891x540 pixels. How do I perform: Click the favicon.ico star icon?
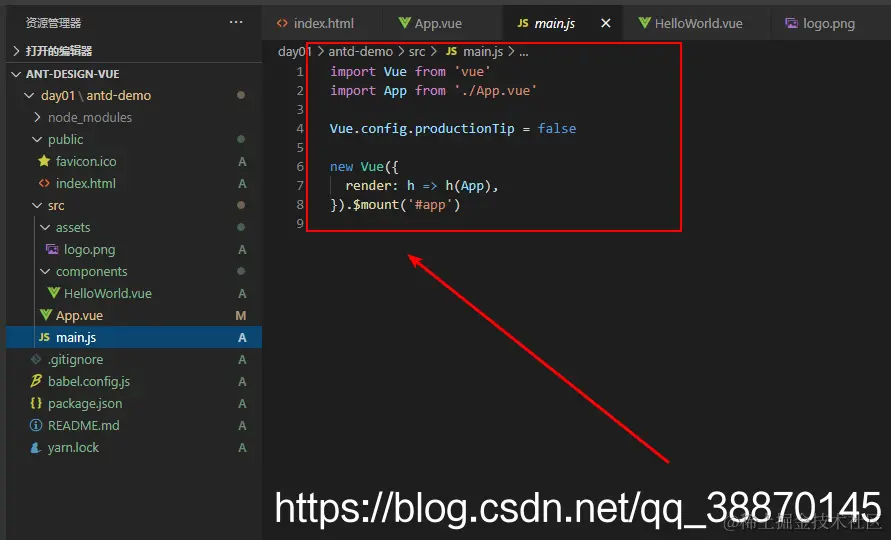[x=44, y=161]
